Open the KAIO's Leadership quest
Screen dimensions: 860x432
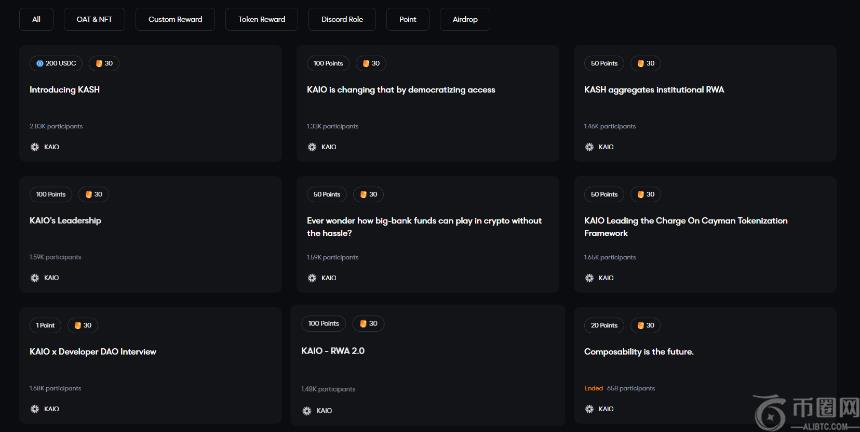(65, 220)
